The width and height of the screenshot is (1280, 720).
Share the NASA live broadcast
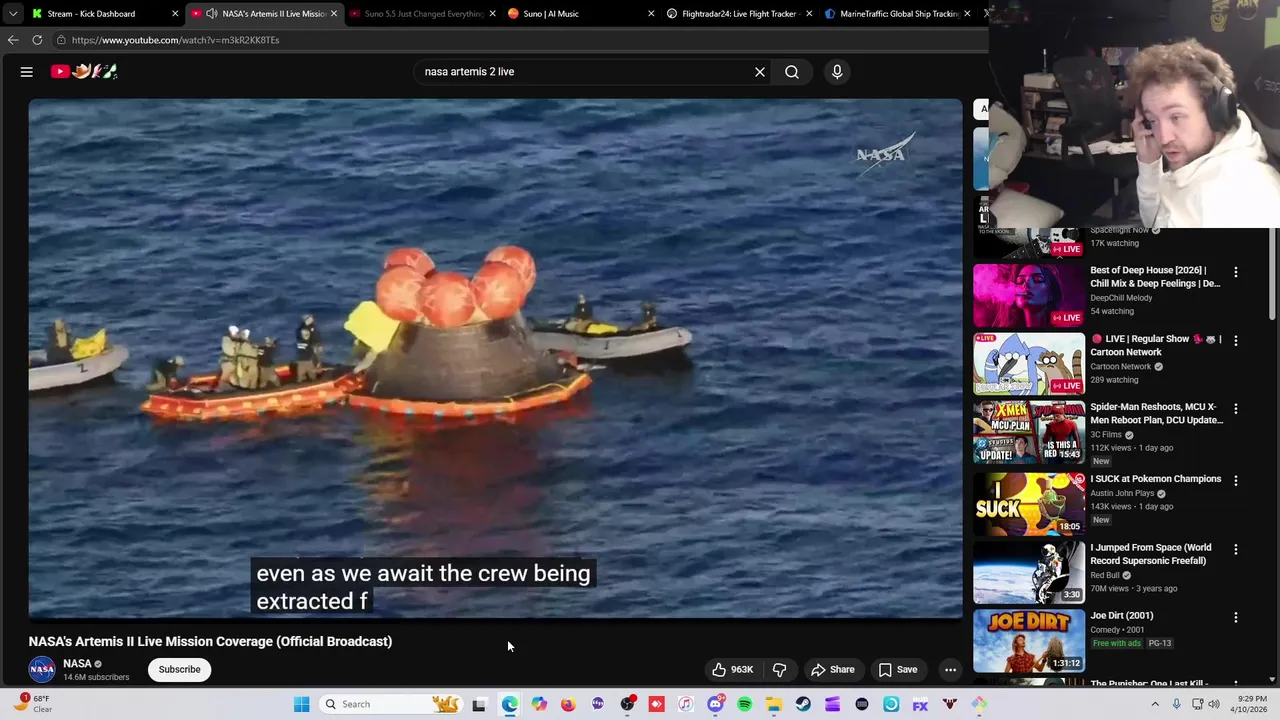(x=833, y=669)
